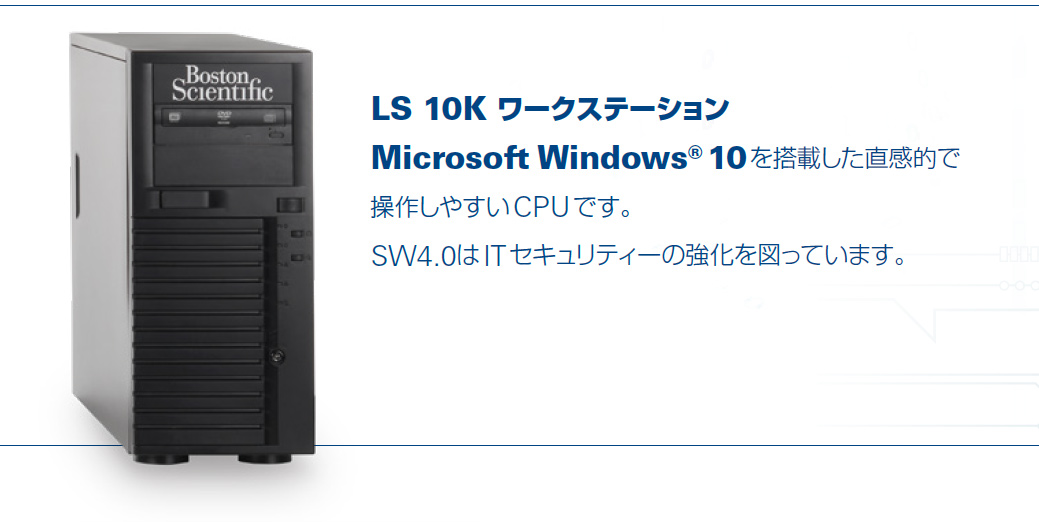The height and width of the screenshot is (522, 1039).
Task: Click the Microsoft Windows 10 text
Action: pos(559,159)
